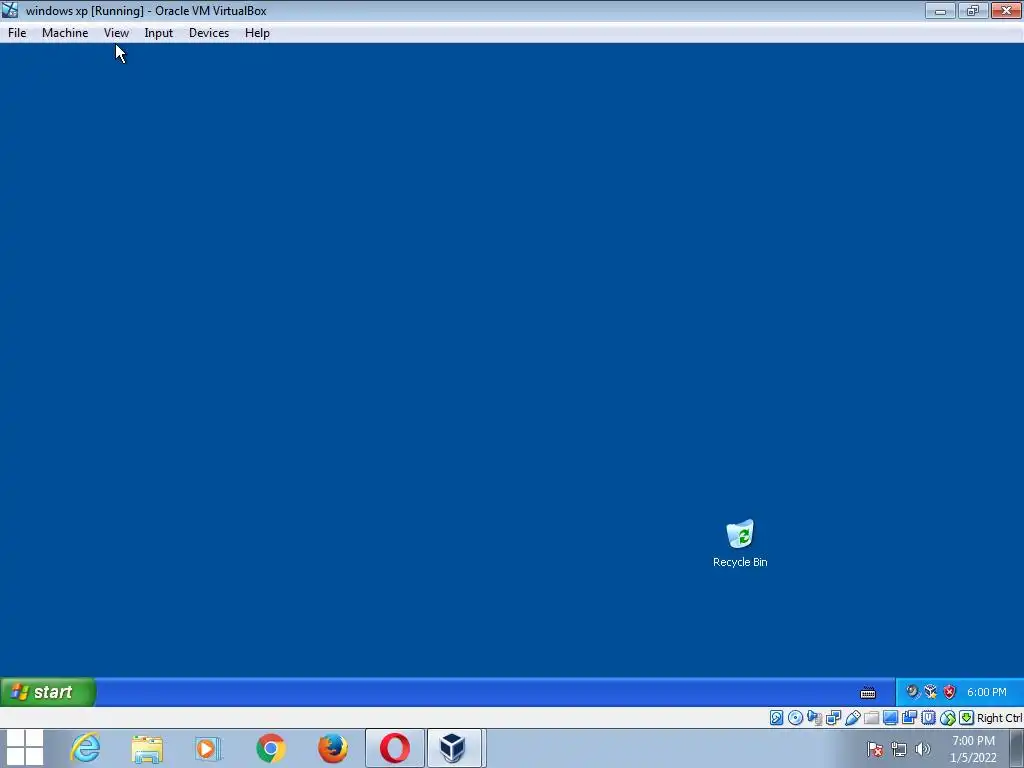1024x768 pixels.
Task: Open File Explorer from host taskbar
Action: [x=147, y=748]
